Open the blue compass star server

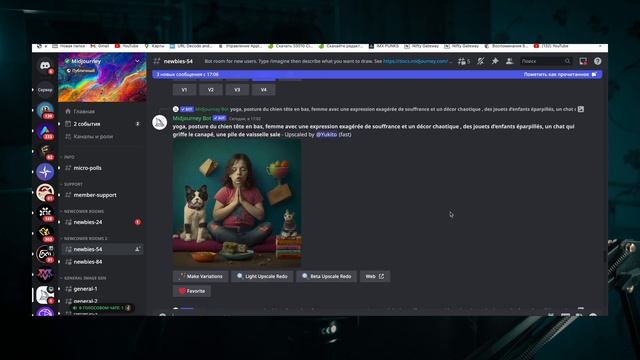click(x=45, y=172)
